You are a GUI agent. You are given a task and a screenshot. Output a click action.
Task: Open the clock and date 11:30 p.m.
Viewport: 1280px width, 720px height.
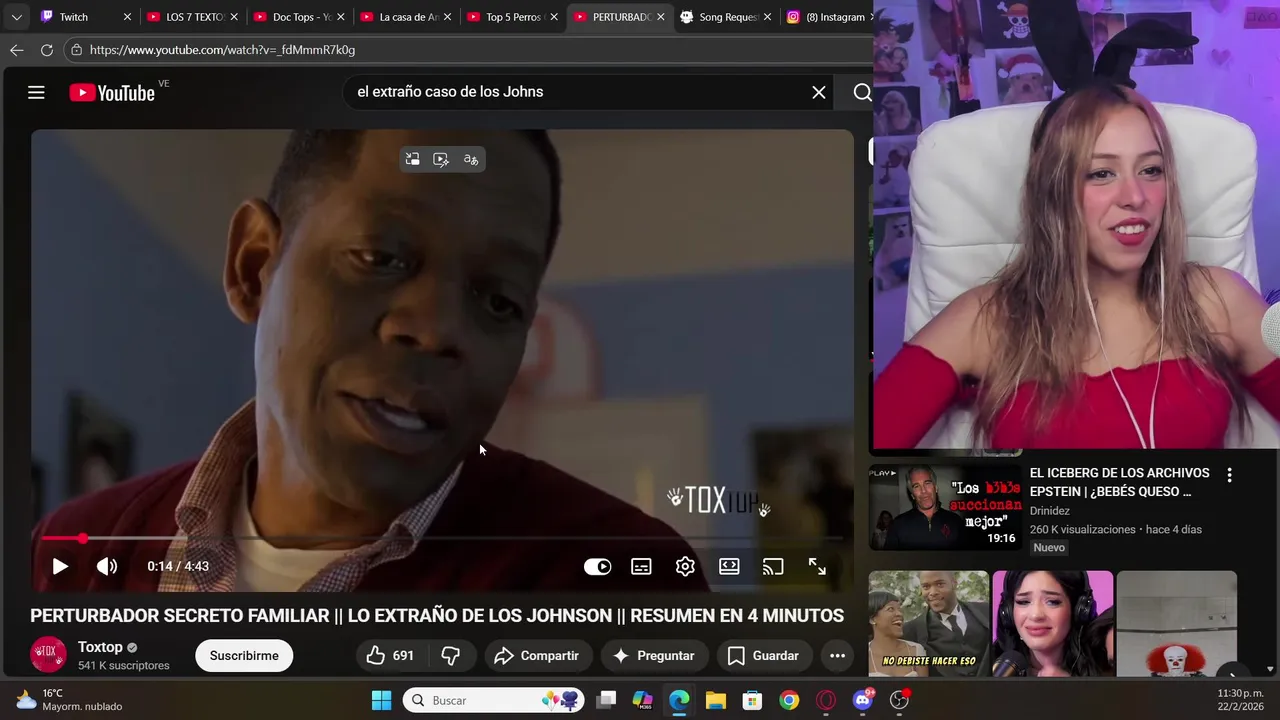click(1240, 700)
